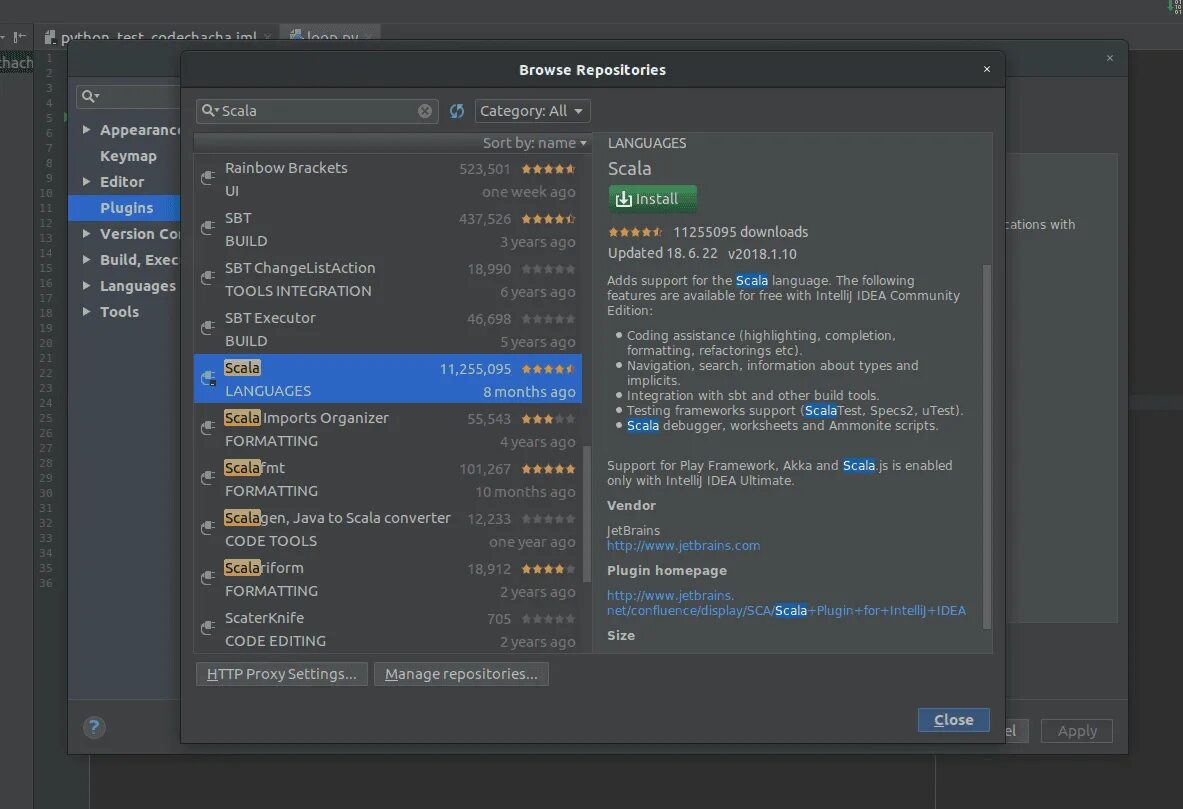Viewport: 1183px width, 809px height.
Task: Select the SBT ChangeListAction plugin row
Action: click(x=388, y=279)
